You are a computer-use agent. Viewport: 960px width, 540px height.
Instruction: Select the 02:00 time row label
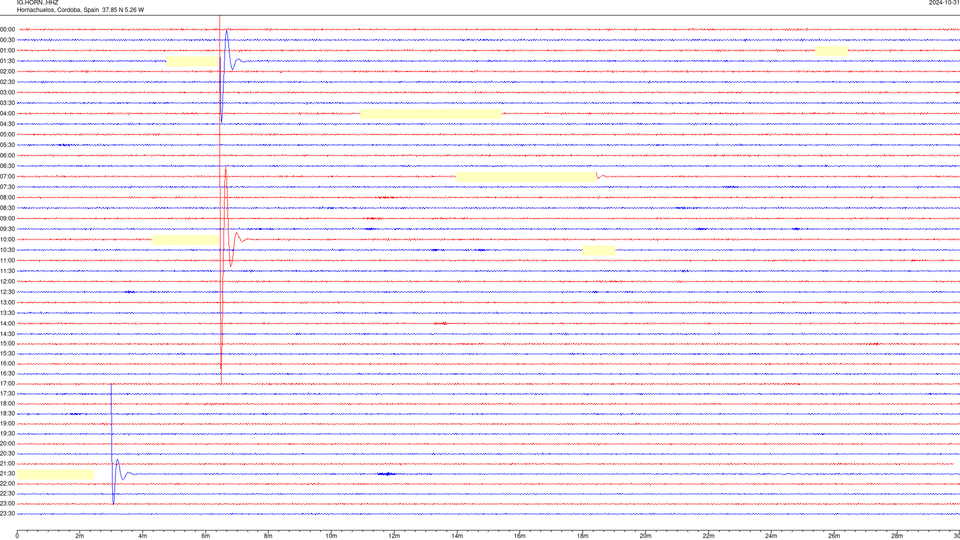tap(7, 72)
